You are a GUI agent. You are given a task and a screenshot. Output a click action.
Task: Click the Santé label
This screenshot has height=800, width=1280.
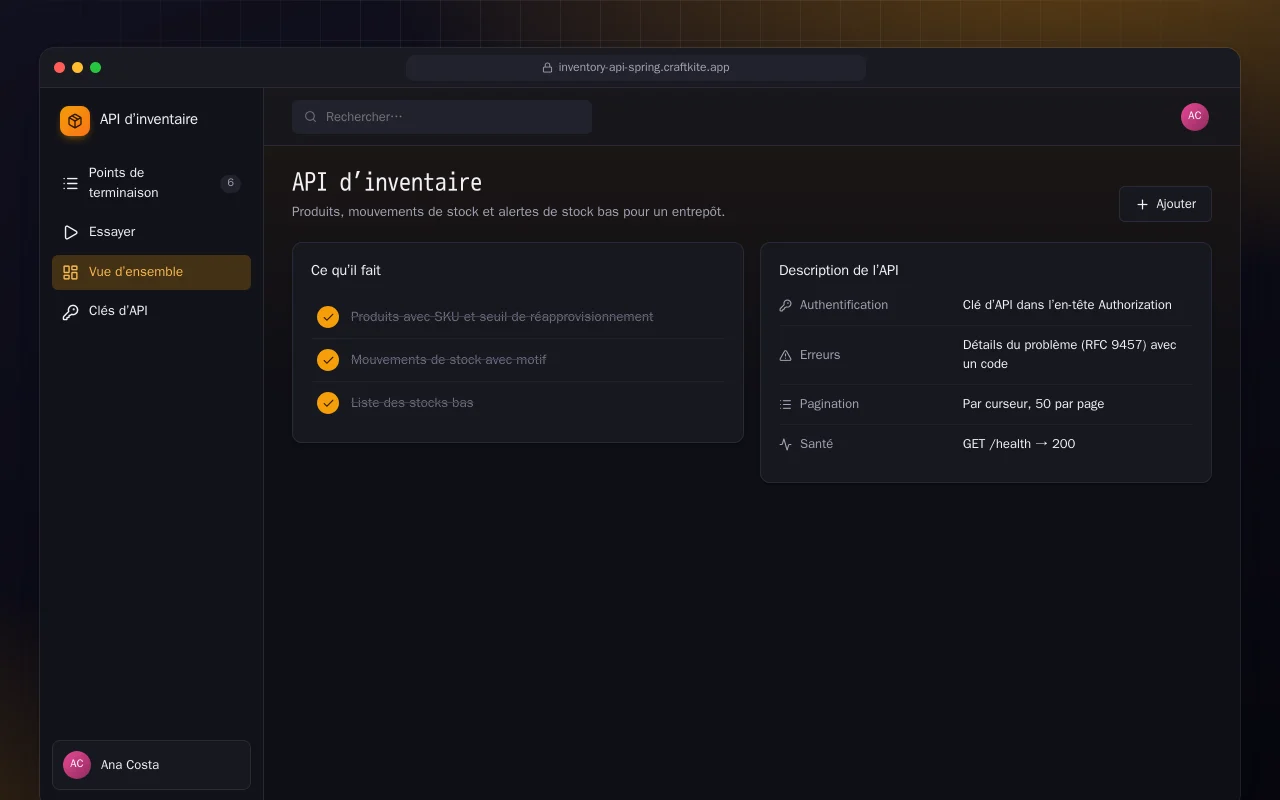coord(816,444)
